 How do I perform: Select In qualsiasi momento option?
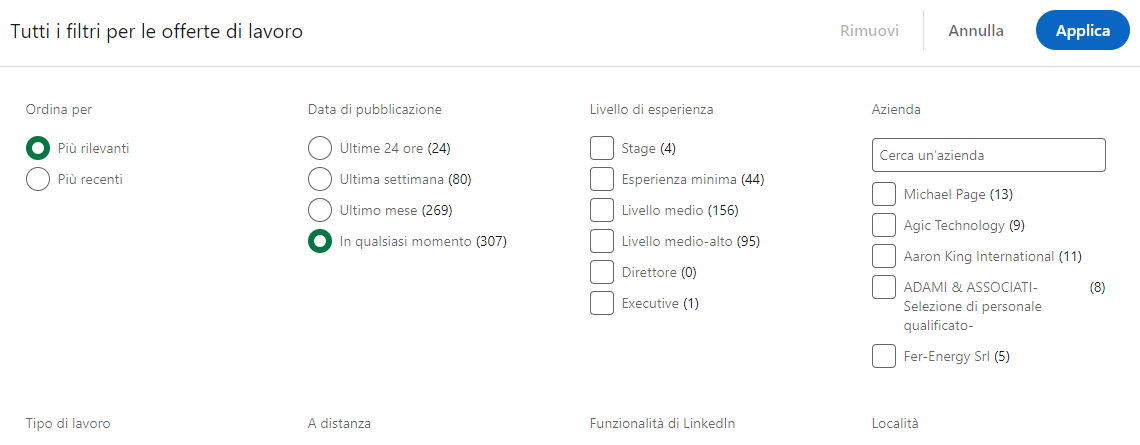(x=319, y=241)
